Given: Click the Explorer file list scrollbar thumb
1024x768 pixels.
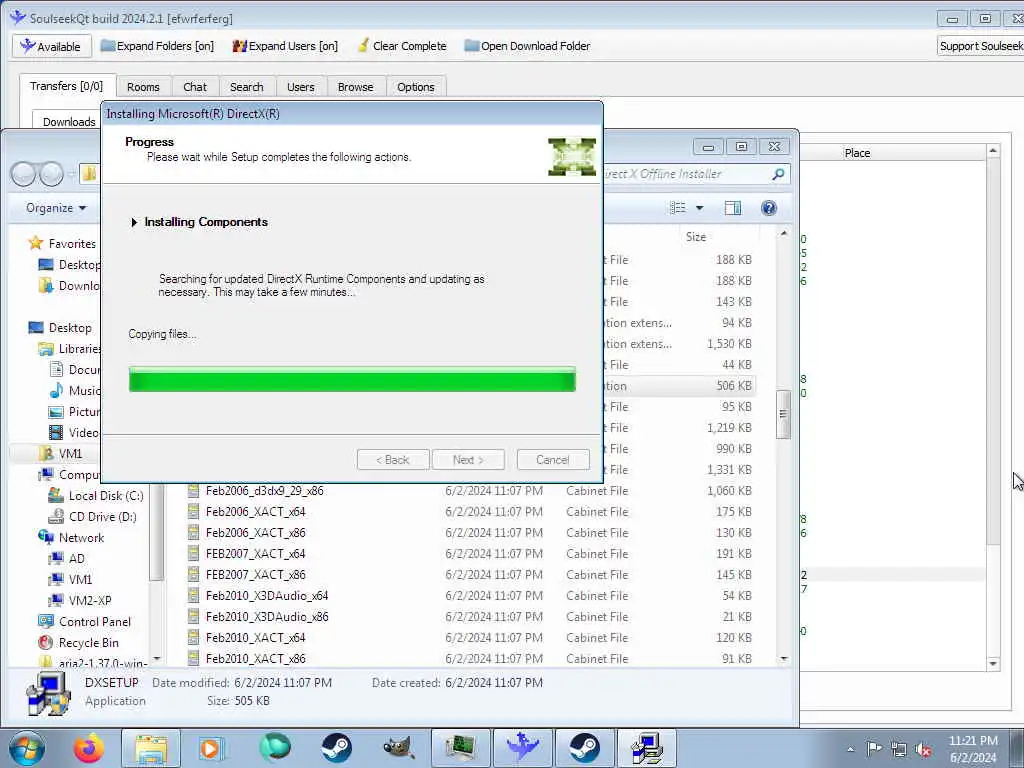Looking at the screenshot, I should (783, 414).
